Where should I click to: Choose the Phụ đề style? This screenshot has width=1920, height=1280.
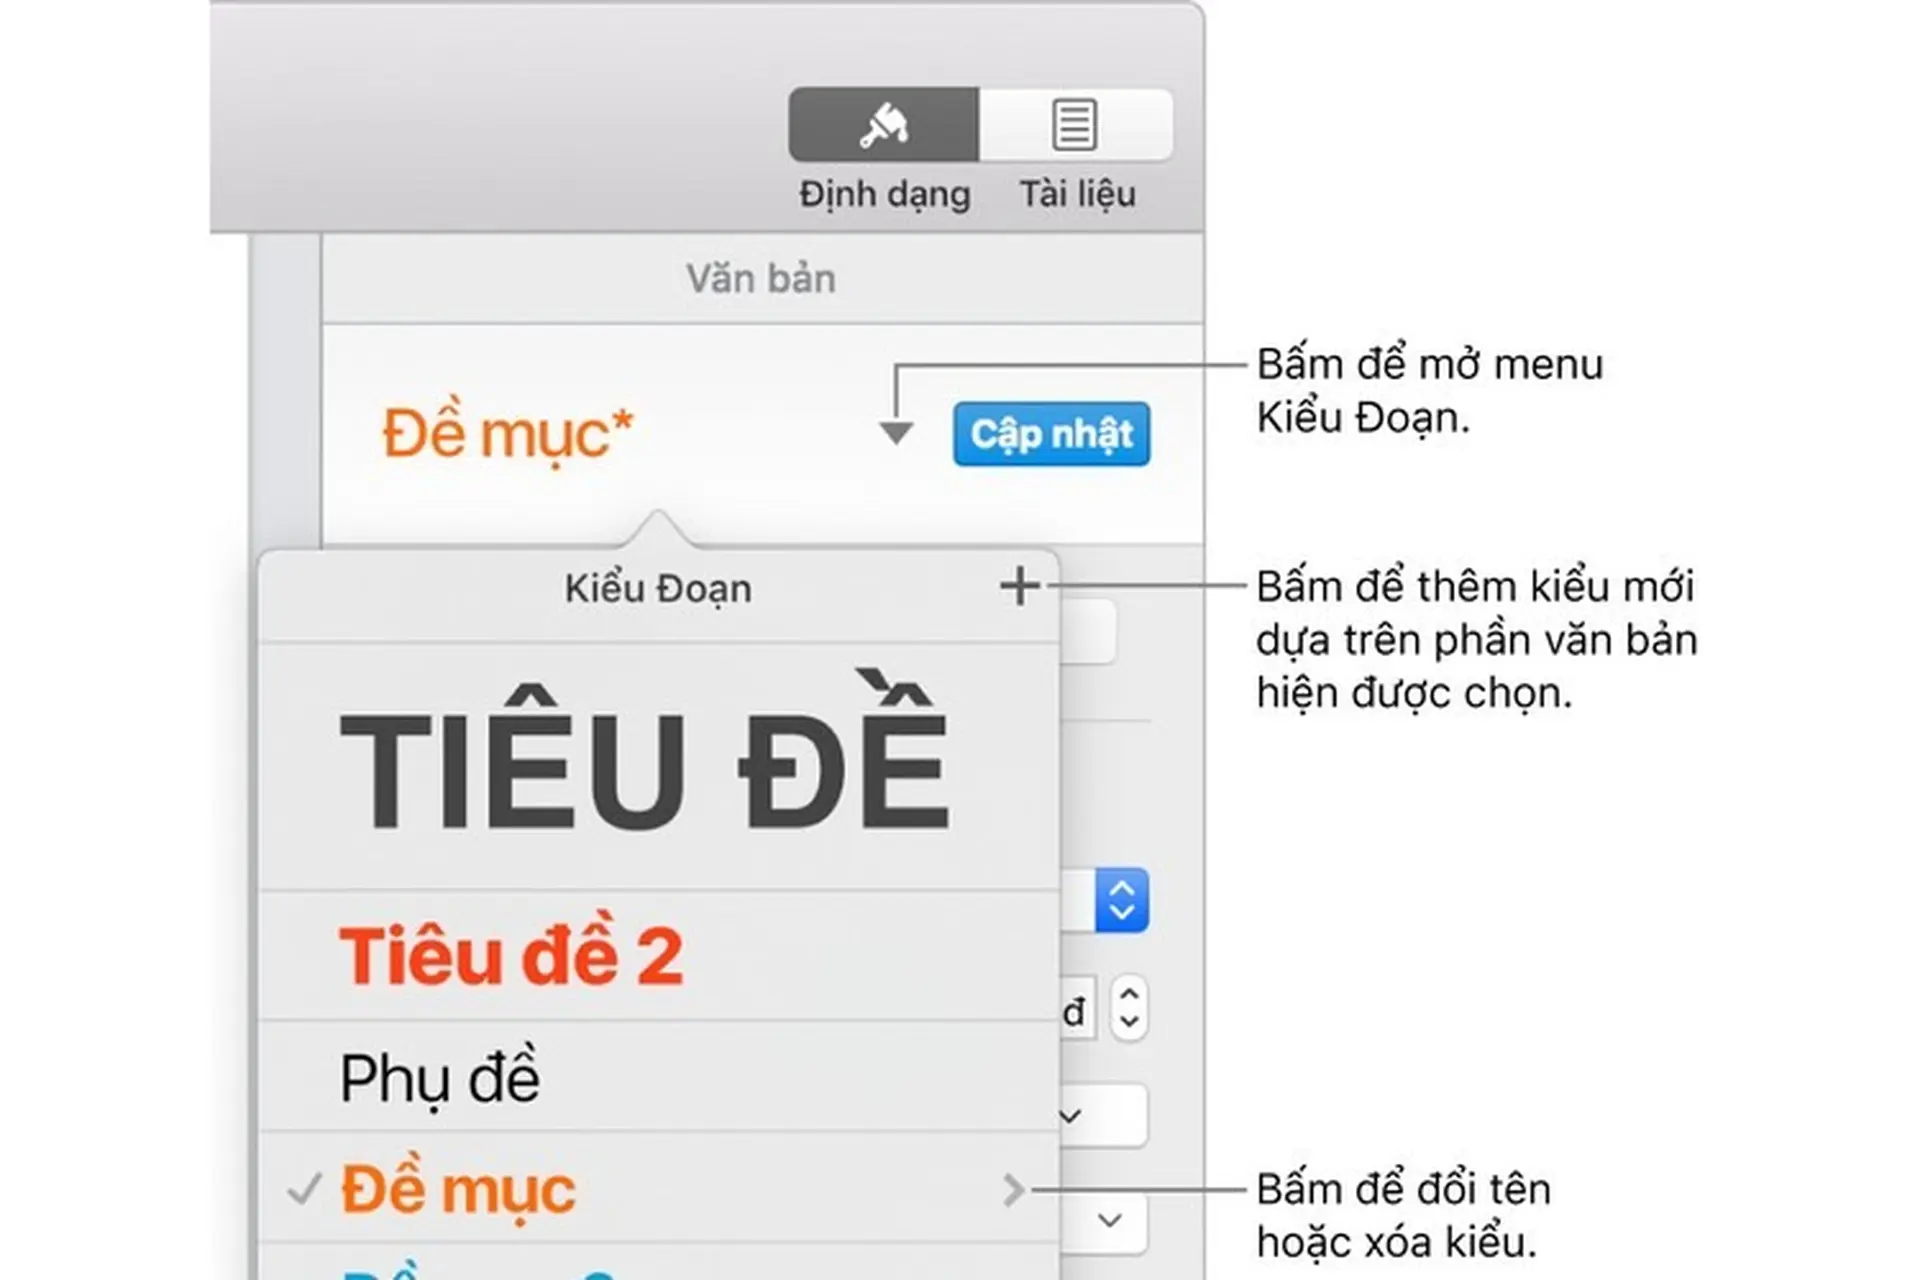(658, 1077)
